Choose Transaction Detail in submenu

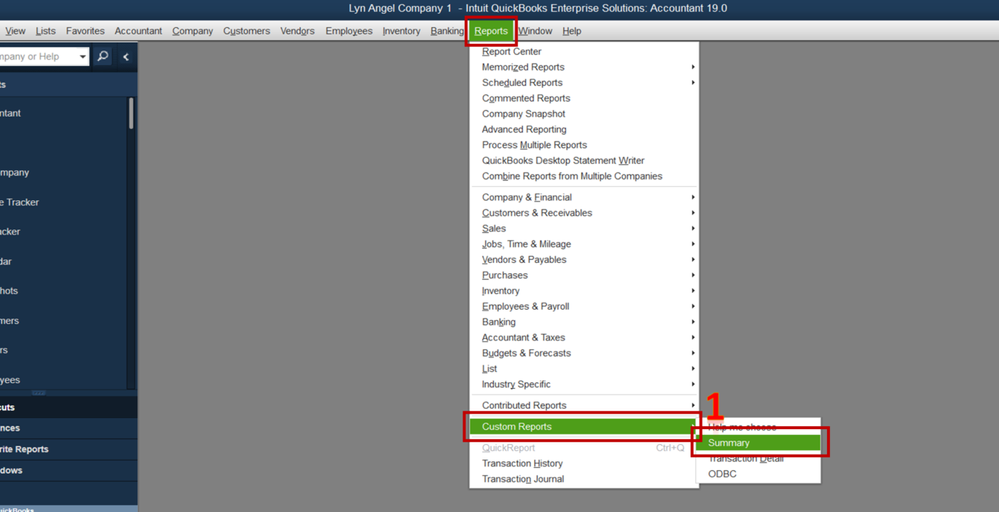coord(758,459)
